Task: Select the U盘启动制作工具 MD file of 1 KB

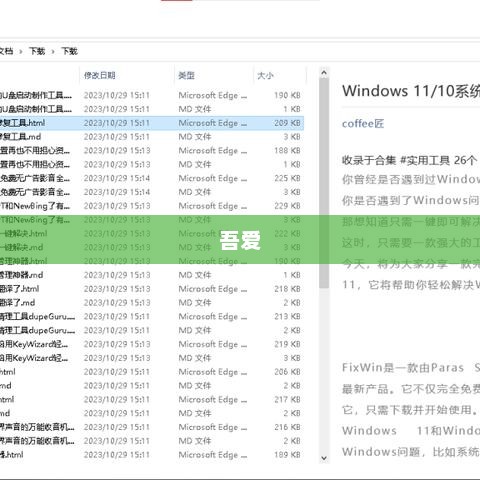Action: click(152, 109)
